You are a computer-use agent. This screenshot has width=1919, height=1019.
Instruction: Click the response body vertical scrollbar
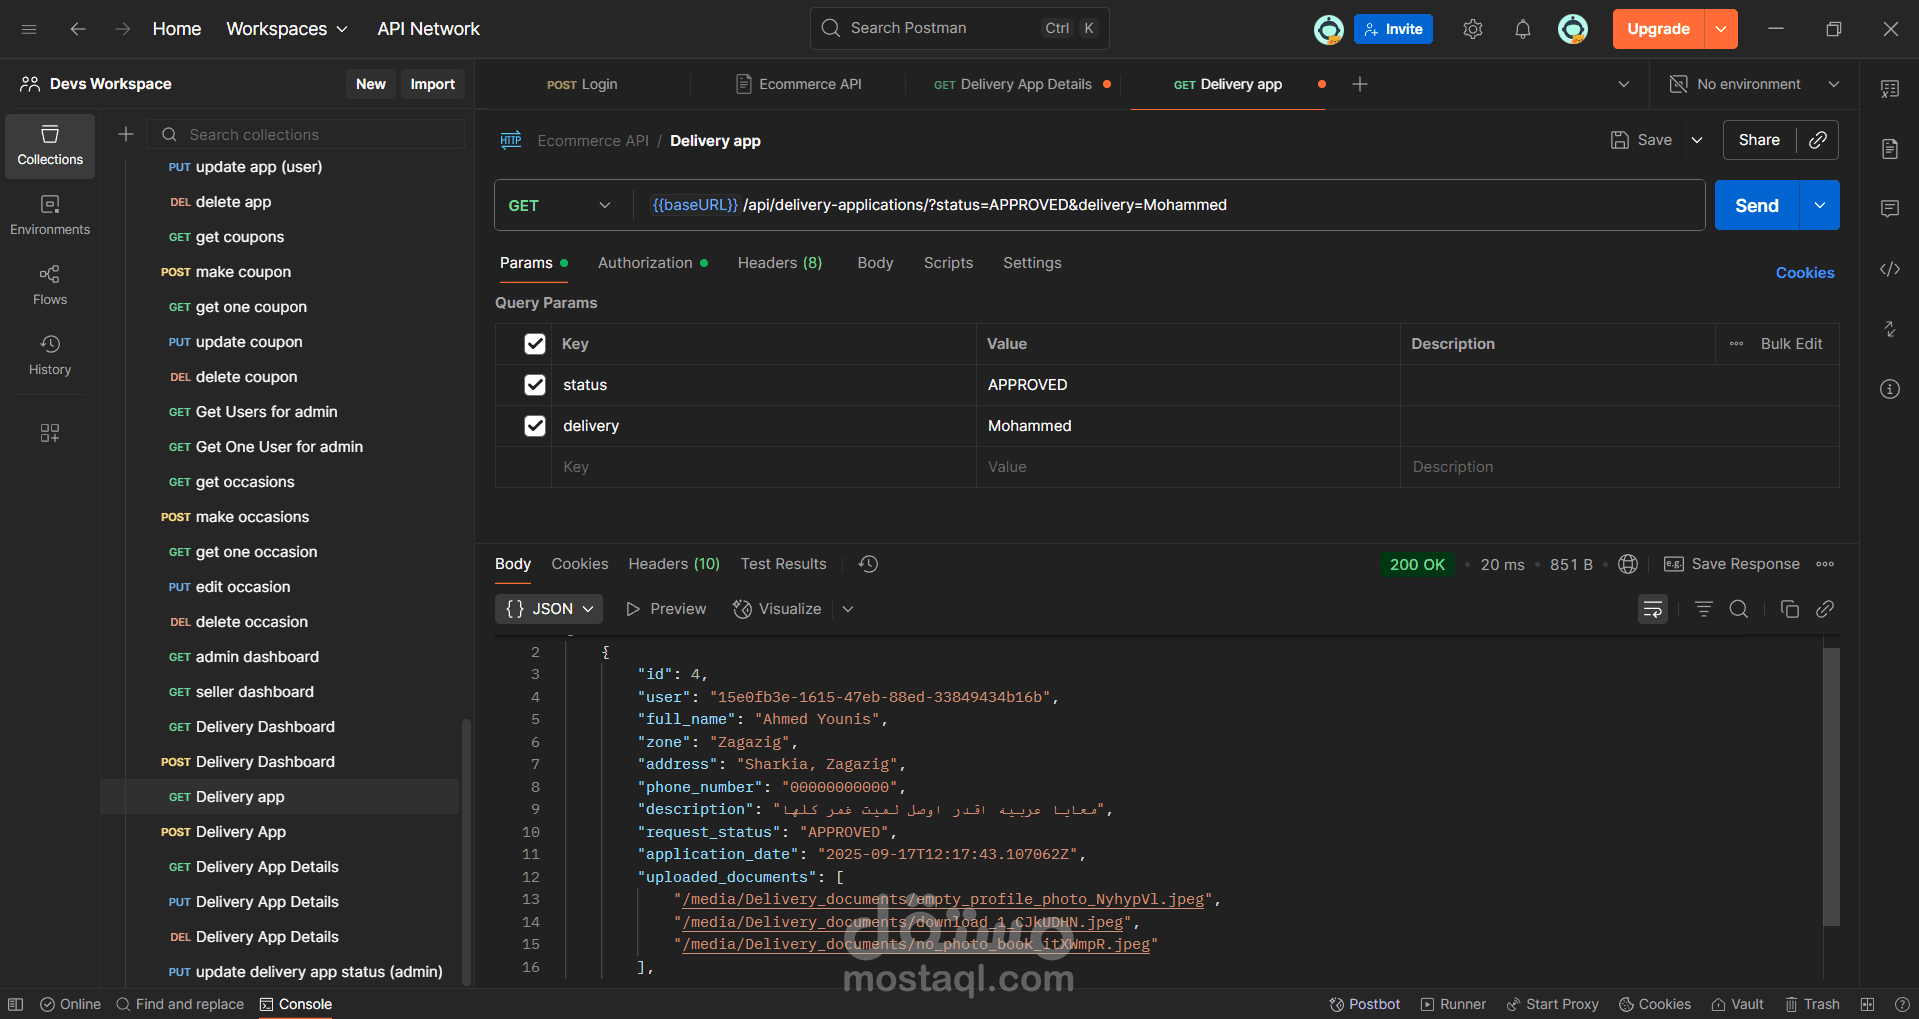[x=1831, y=786]
